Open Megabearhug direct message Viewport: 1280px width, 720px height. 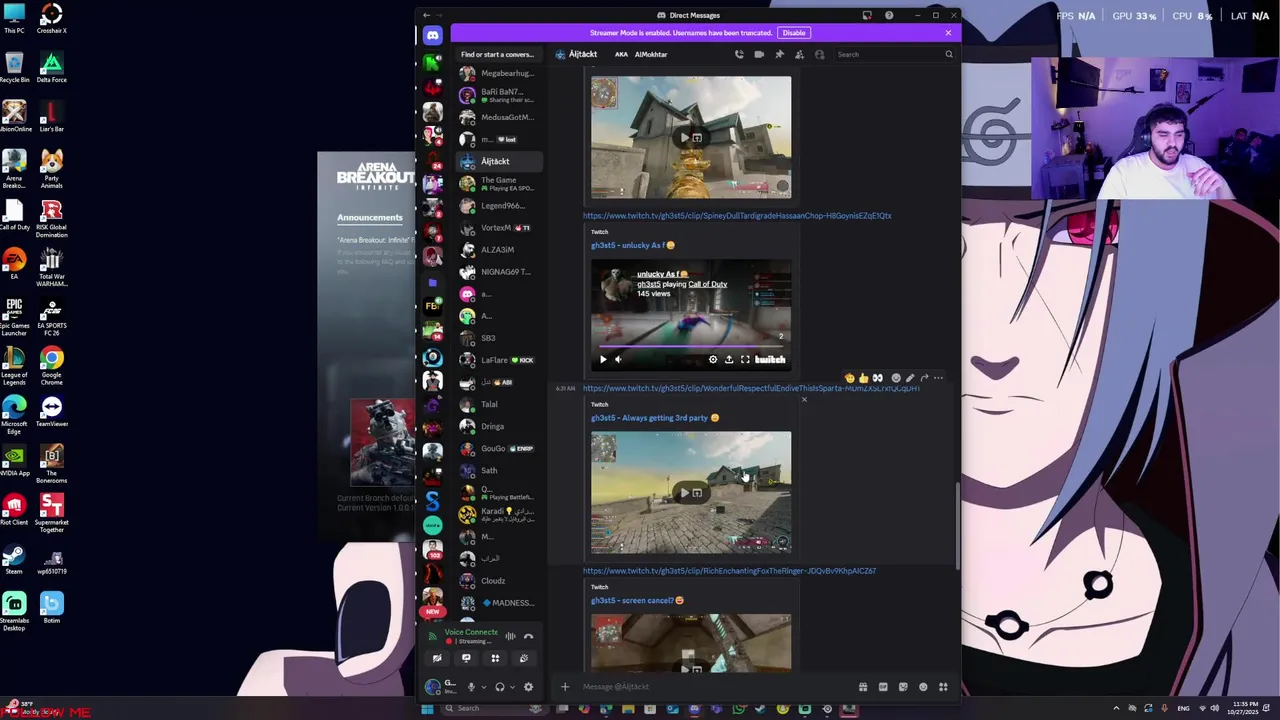(499, 73)
